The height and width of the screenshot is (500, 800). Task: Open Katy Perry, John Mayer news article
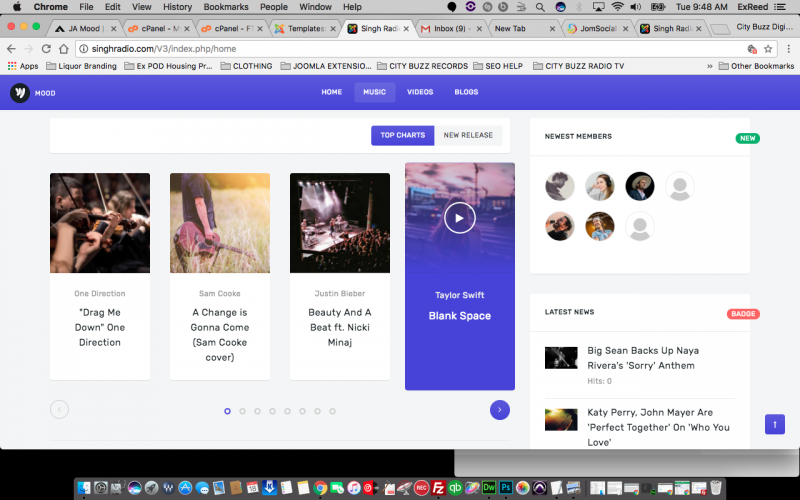[658, 427]
